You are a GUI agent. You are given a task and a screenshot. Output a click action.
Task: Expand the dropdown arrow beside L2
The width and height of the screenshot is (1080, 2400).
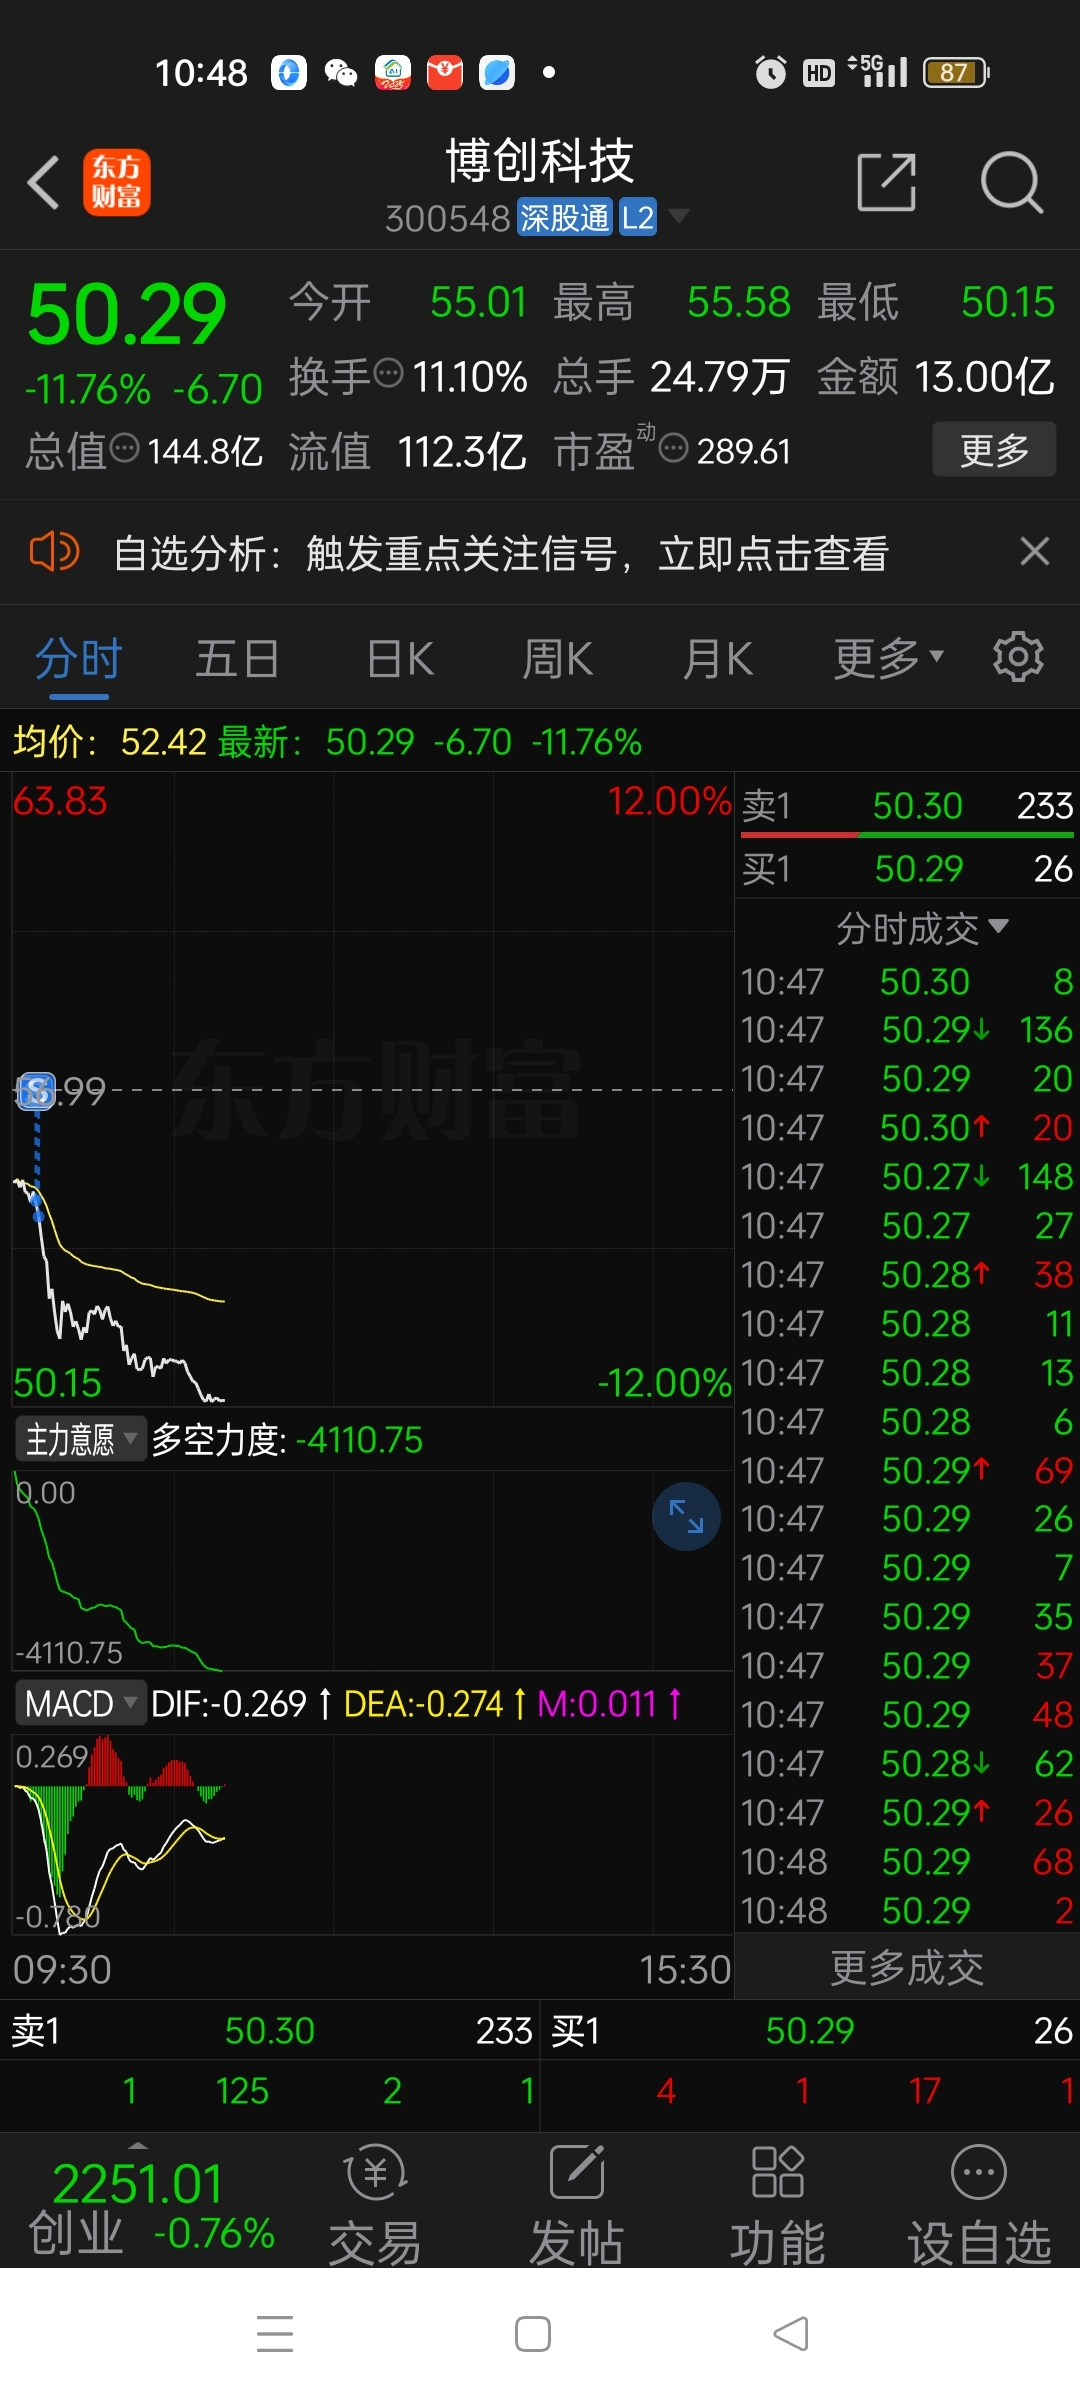(678, 215)
